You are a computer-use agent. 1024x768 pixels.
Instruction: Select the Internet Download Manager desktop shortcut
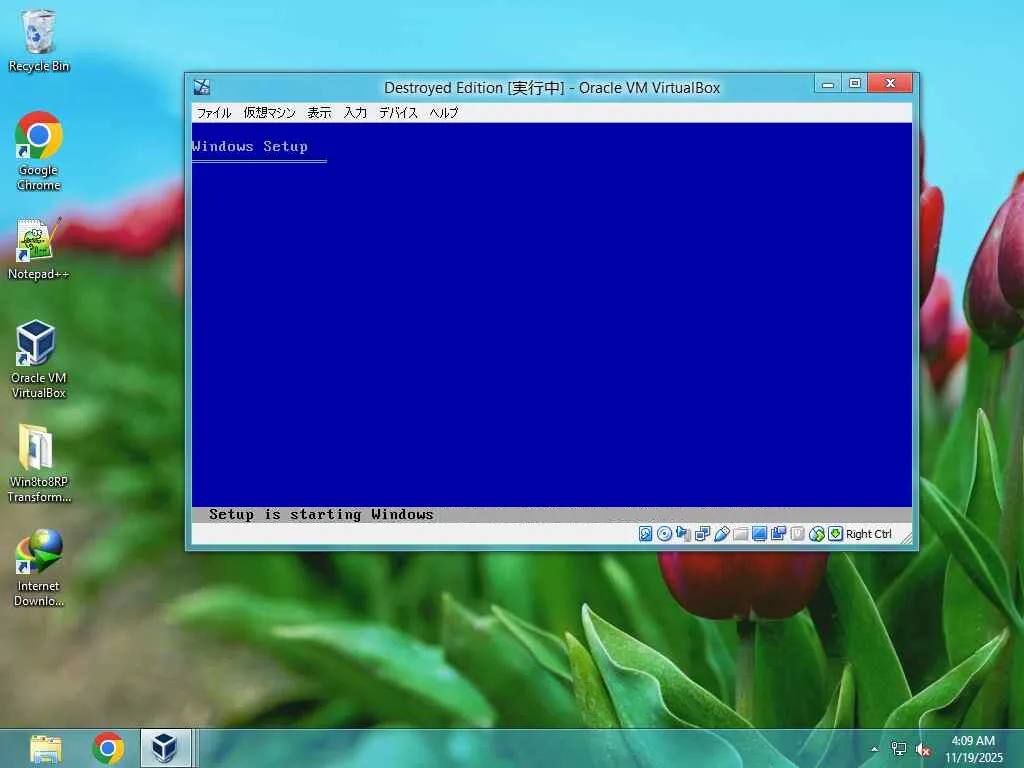tap(39, 568)
